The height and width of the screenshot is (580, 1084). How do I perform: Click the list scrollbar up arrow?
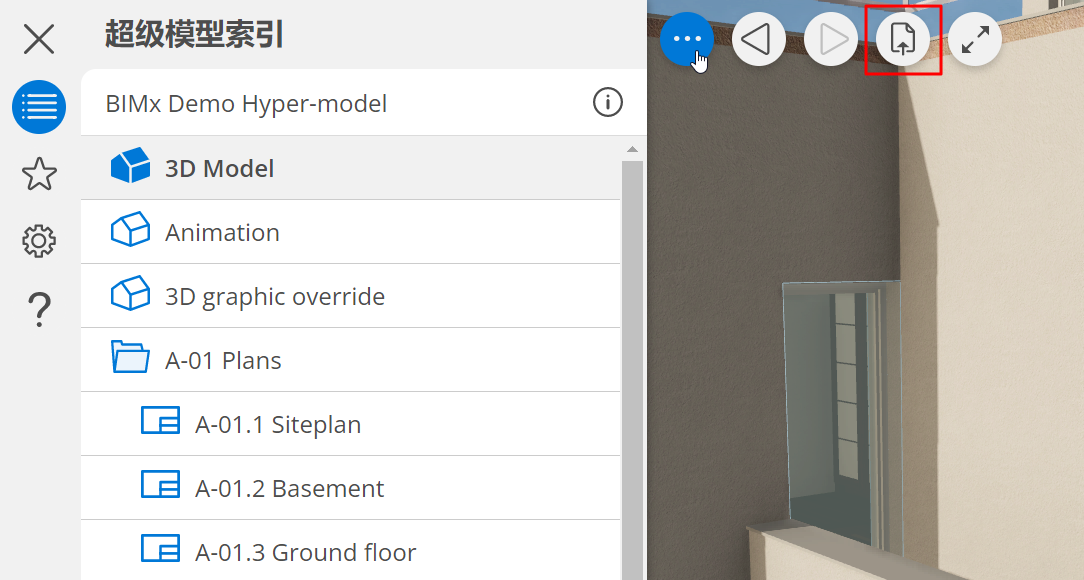click(x=632, y=149)
